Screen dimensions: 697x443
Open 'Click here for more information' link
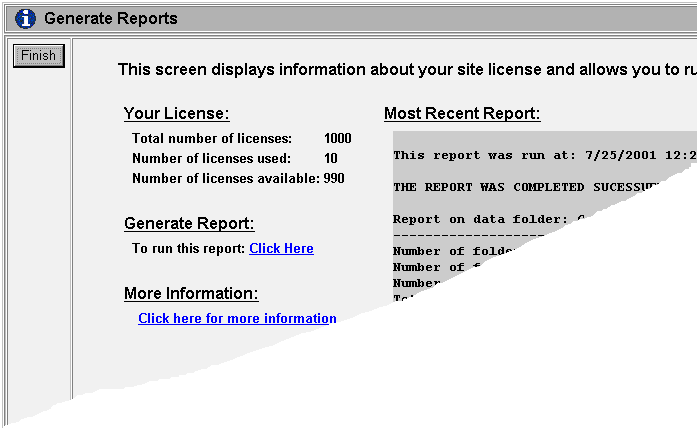click(237, 318)
